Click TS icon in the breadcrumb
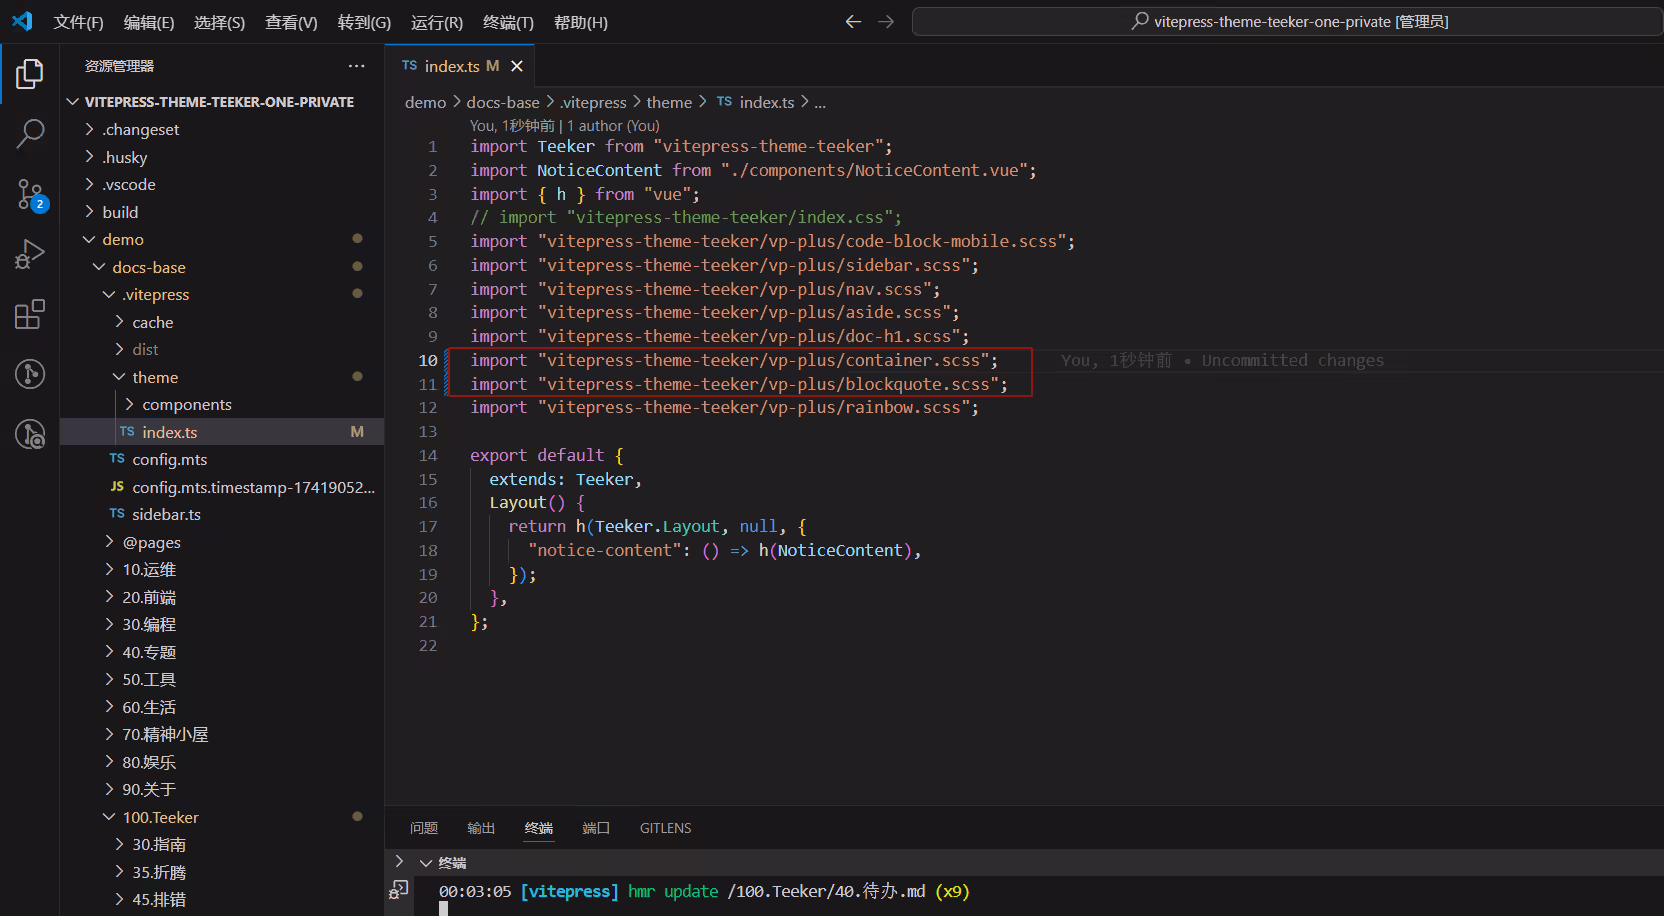This screenshot has width=1664, height=916. click(x=724, y=102)
